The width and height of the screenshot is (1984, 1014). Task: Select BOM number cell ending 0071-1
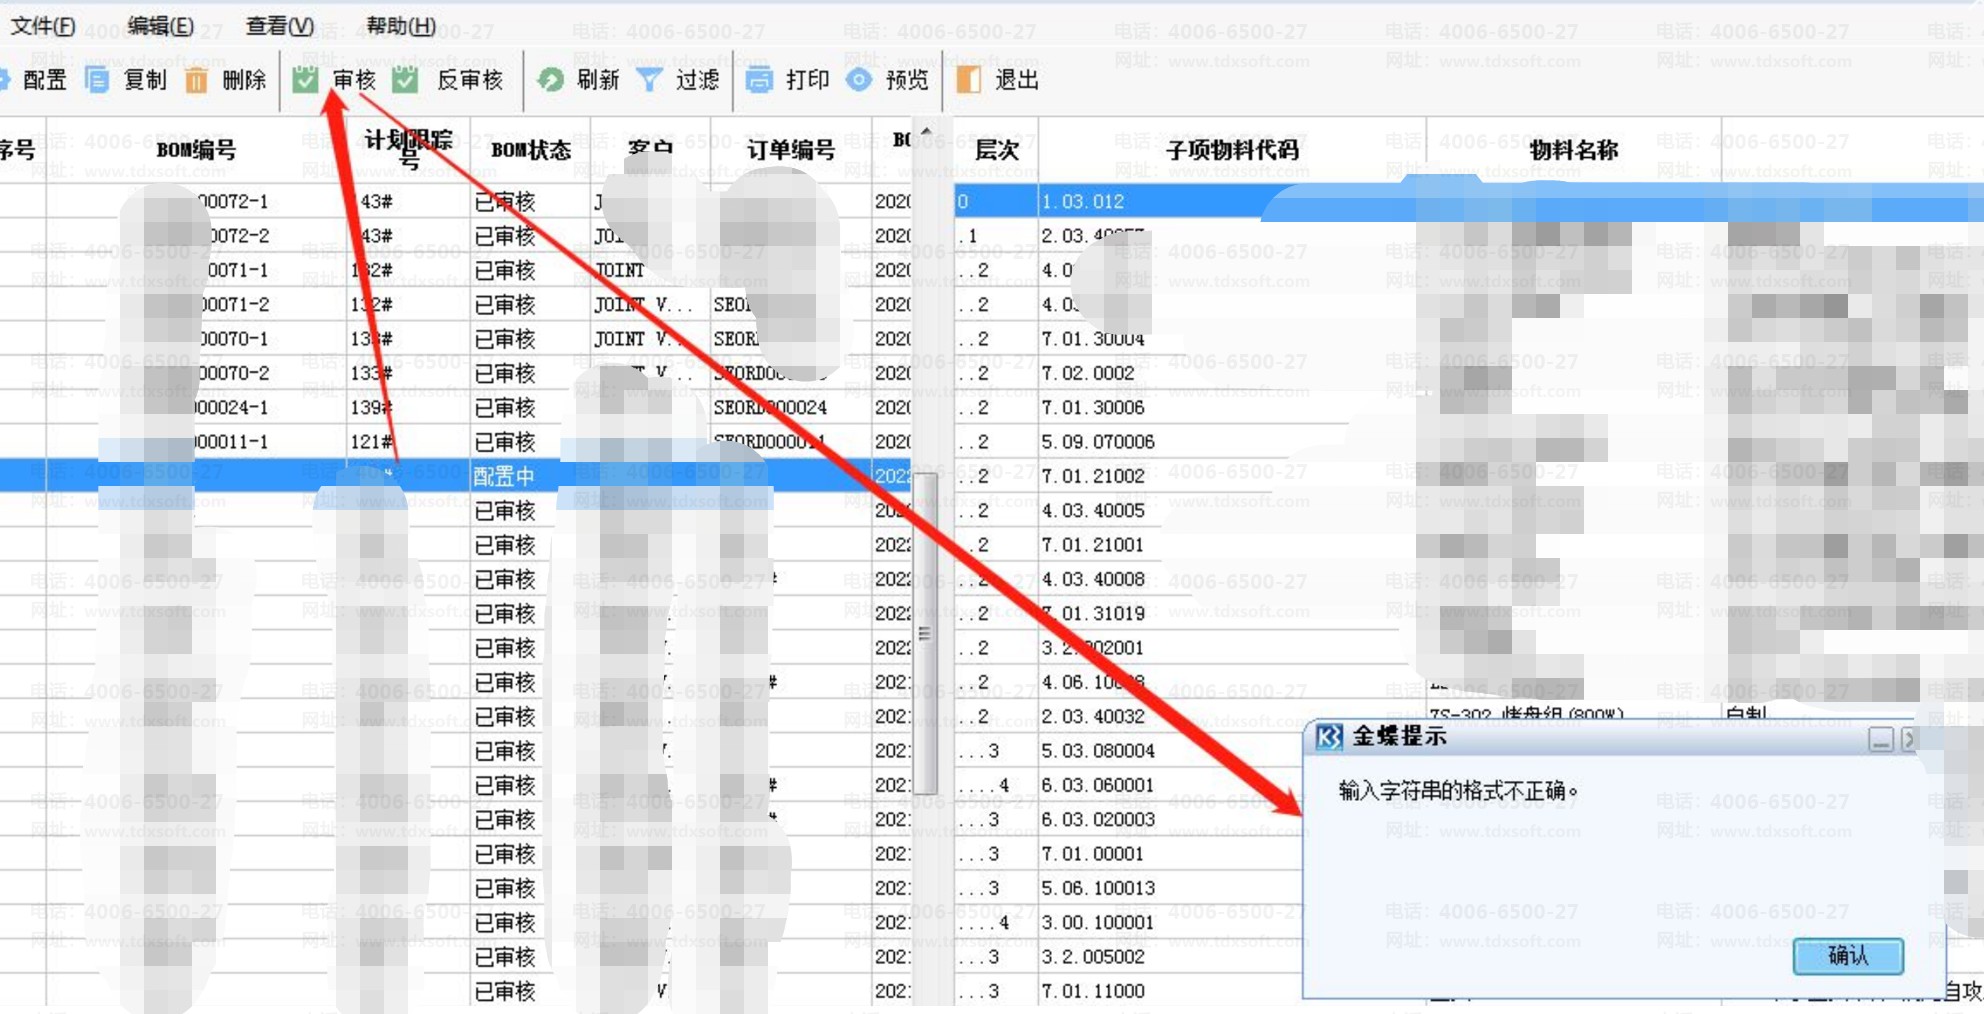196,270
